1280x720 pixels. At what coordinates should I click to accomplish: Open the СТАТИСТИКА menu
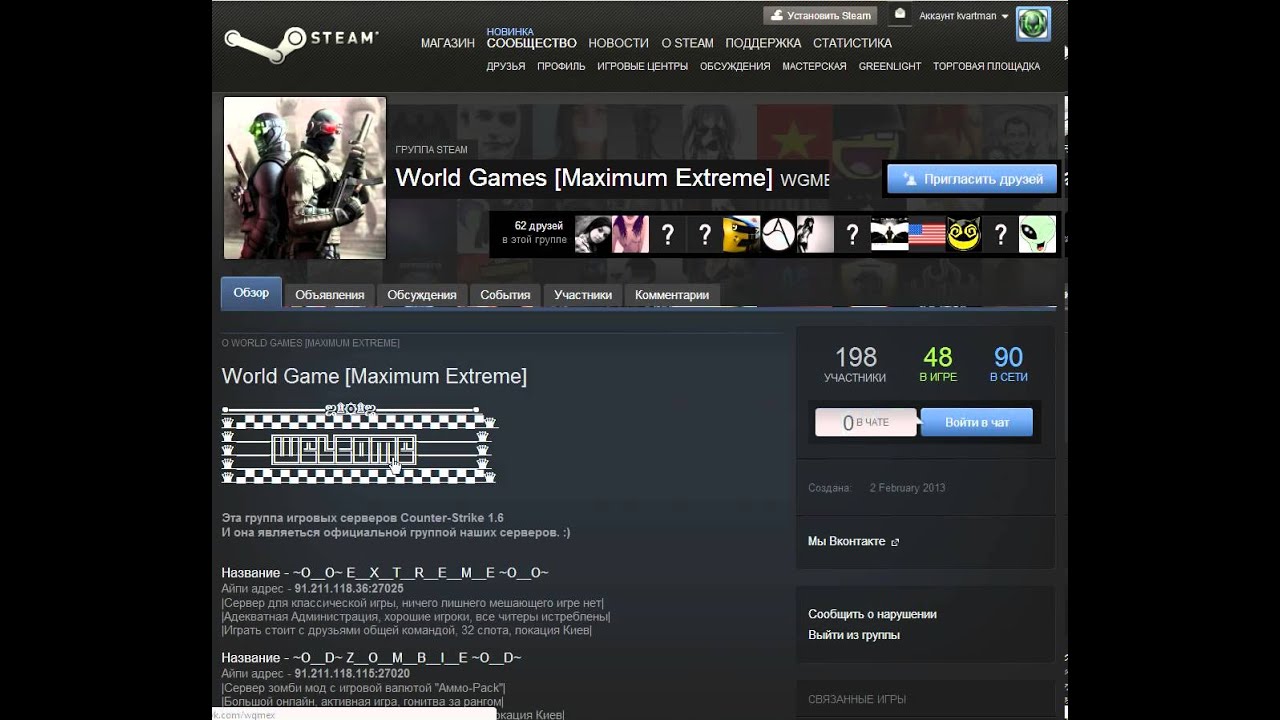(852, 43)
